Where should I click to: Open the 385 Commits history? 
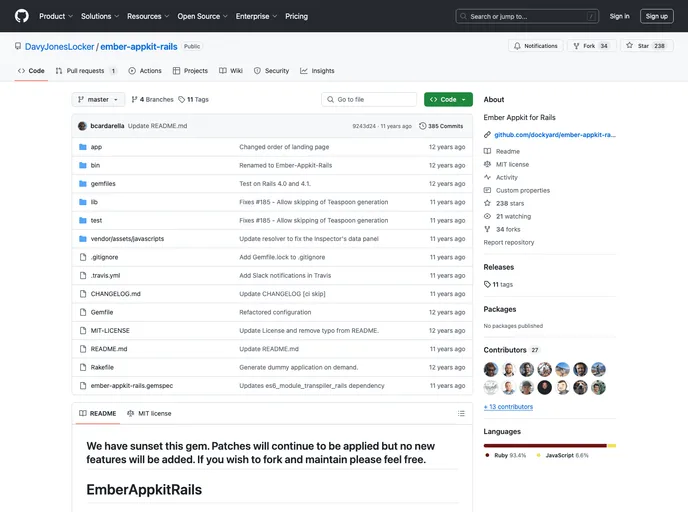tap(441, 126)
